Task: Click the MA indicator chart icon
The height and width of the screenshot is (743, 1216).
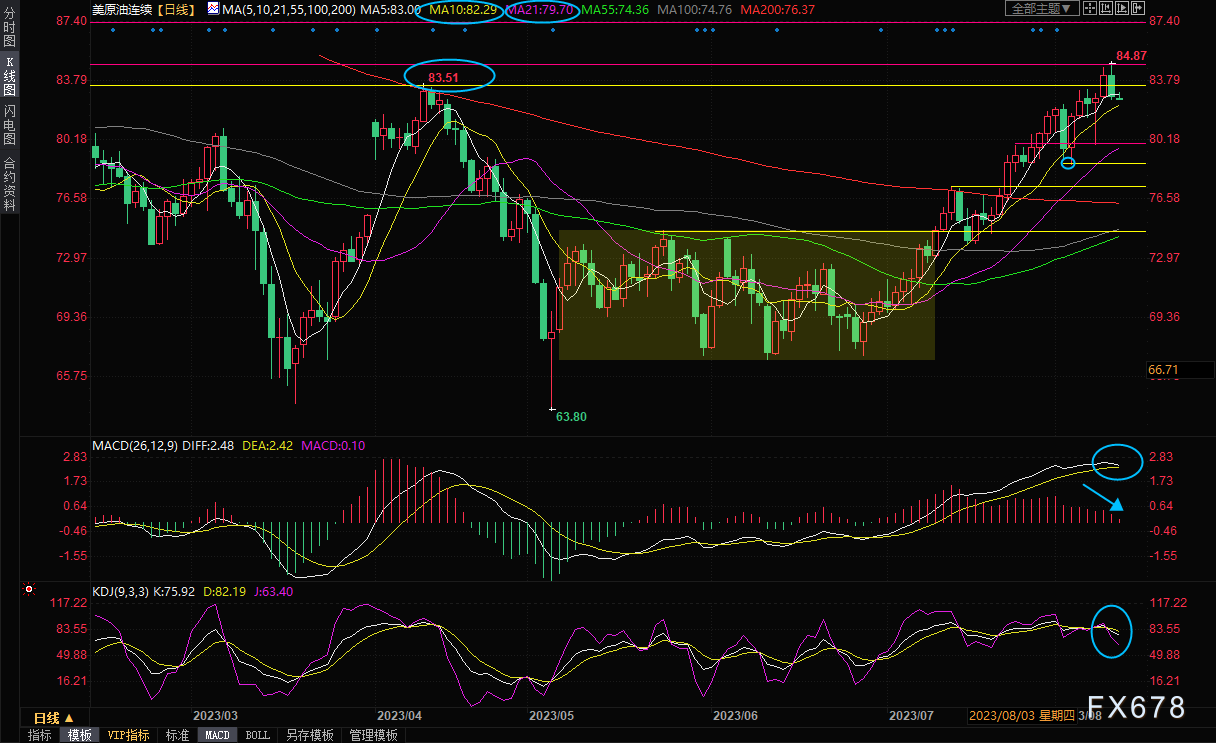Action: [x=214, y=8]
